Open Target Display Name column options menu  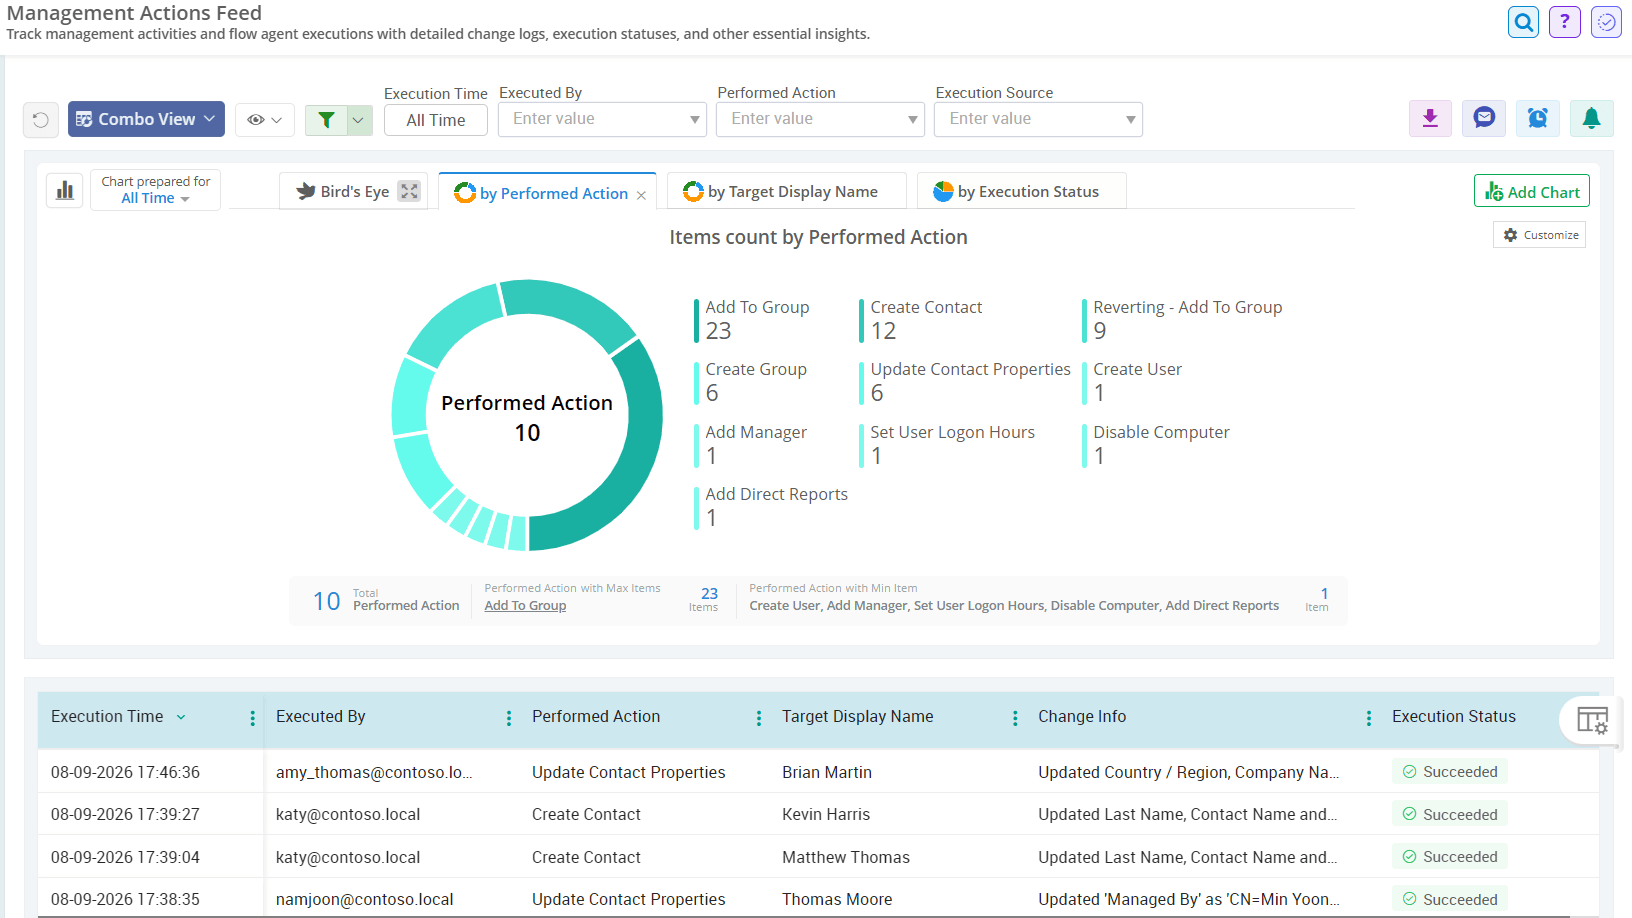tap(1015, 718)
